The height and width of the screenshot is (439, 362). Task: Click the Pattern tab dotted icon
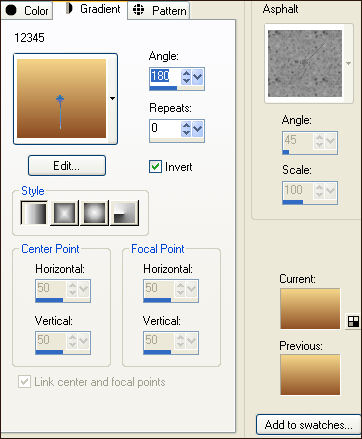coord(138,10)
